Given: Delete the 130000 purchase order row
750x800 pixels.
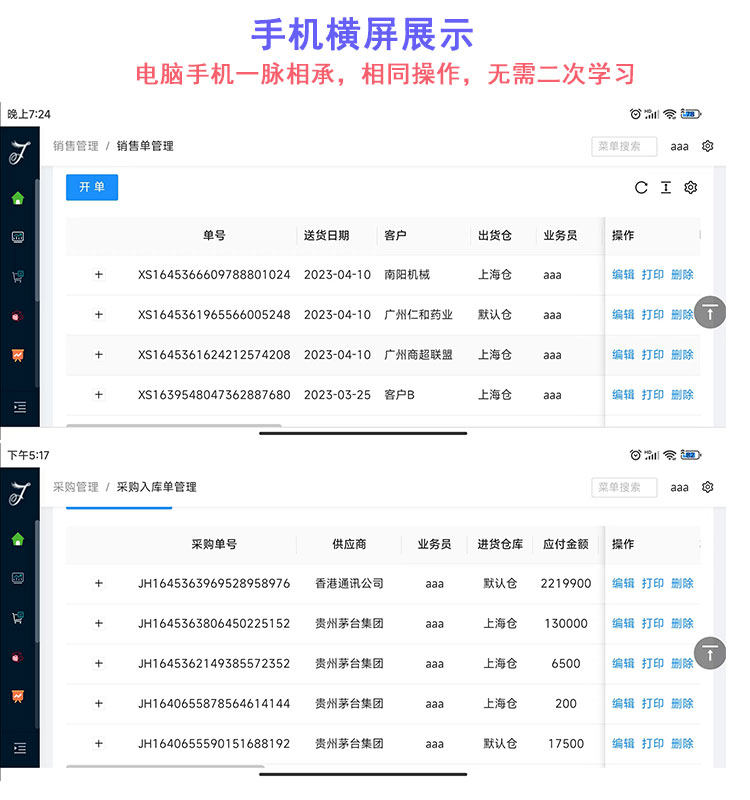Looking at the screenshot, I should tap(682, 623).
